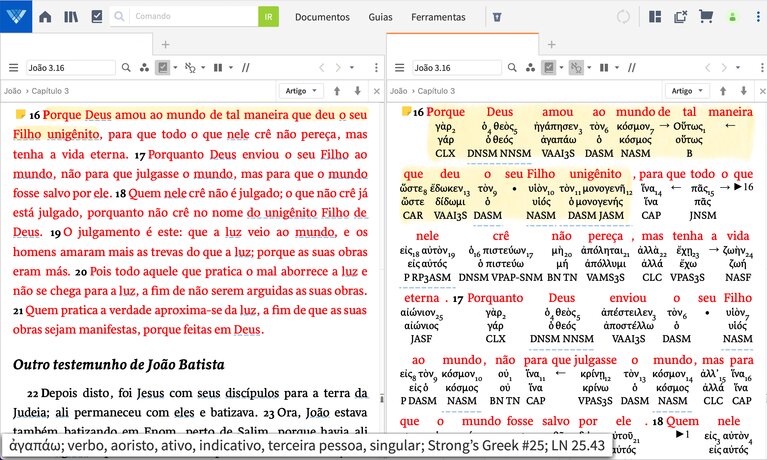The height and width of the screenshot is (460, 767).
Task: Jump to next article in left panel
Action: [x=358, y=91]
